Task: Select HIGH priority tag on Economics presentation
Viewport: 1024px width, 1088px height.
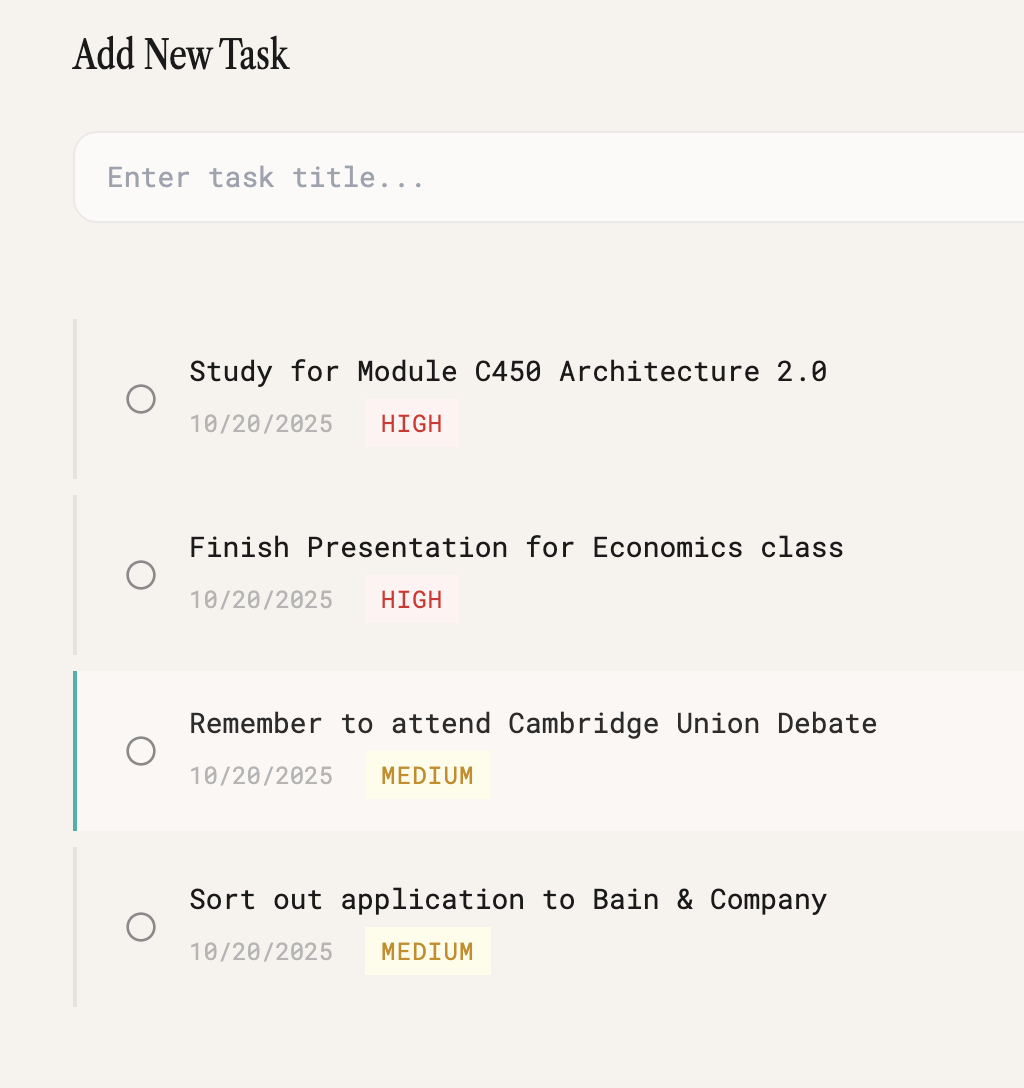Action: [x=411, y=600]
